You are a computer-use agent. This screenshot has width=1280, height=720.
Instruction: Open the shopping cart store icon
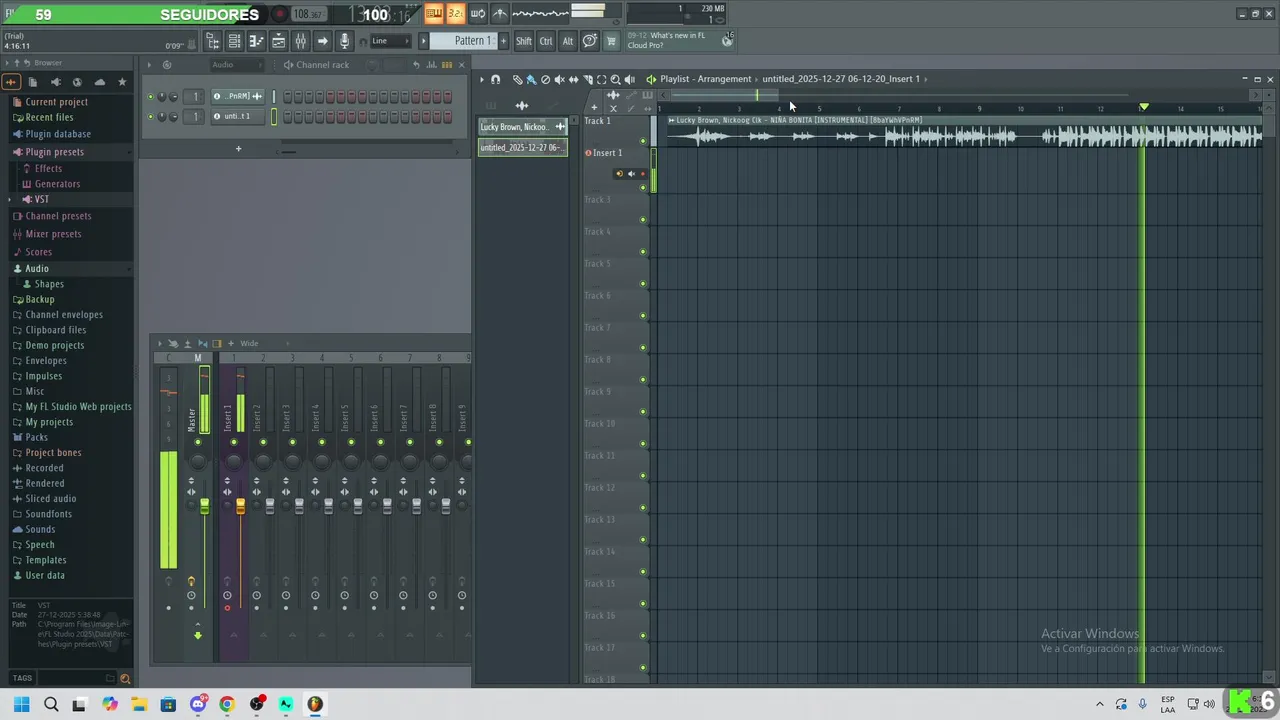pyautogui.click(x=612, y=41)
